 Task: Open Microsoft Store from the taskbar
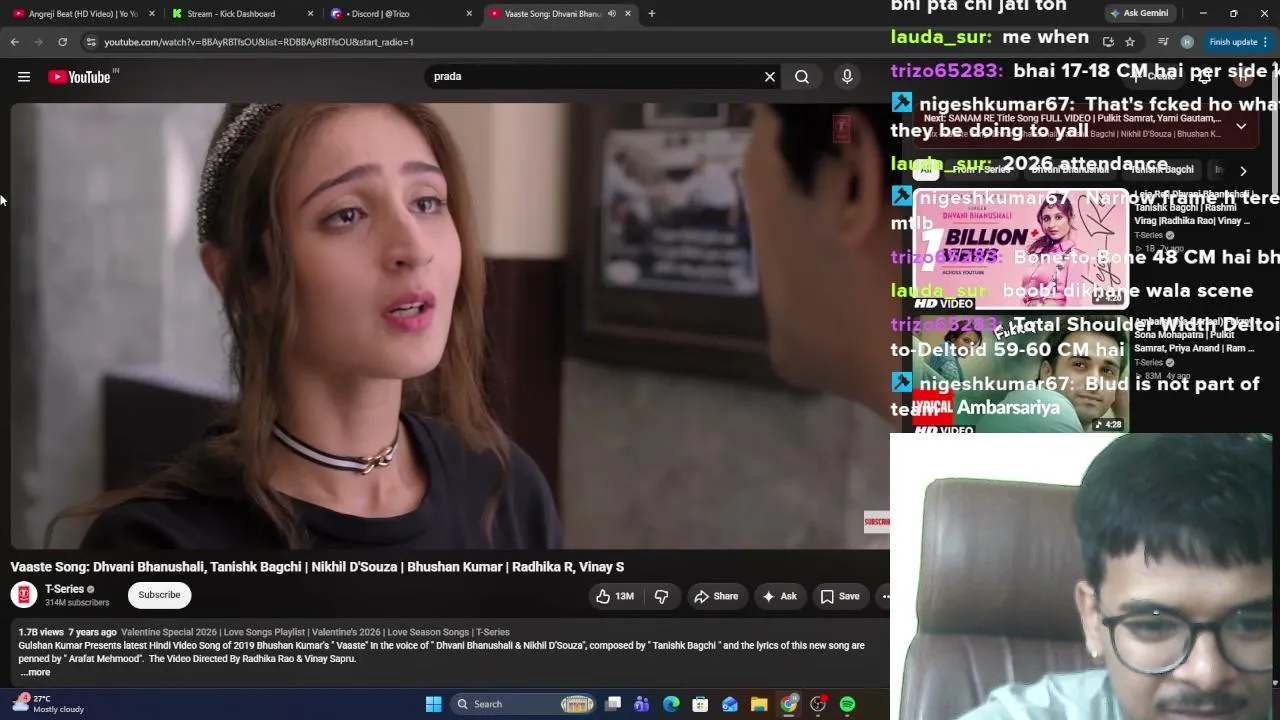click(x=700, y=704)
